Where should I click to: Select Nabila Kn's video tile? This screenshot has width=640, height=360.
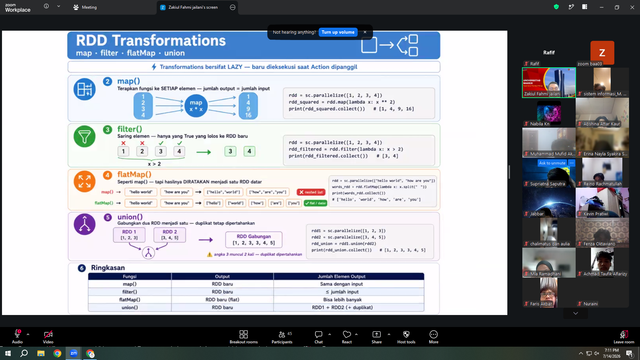pos(549,113)
